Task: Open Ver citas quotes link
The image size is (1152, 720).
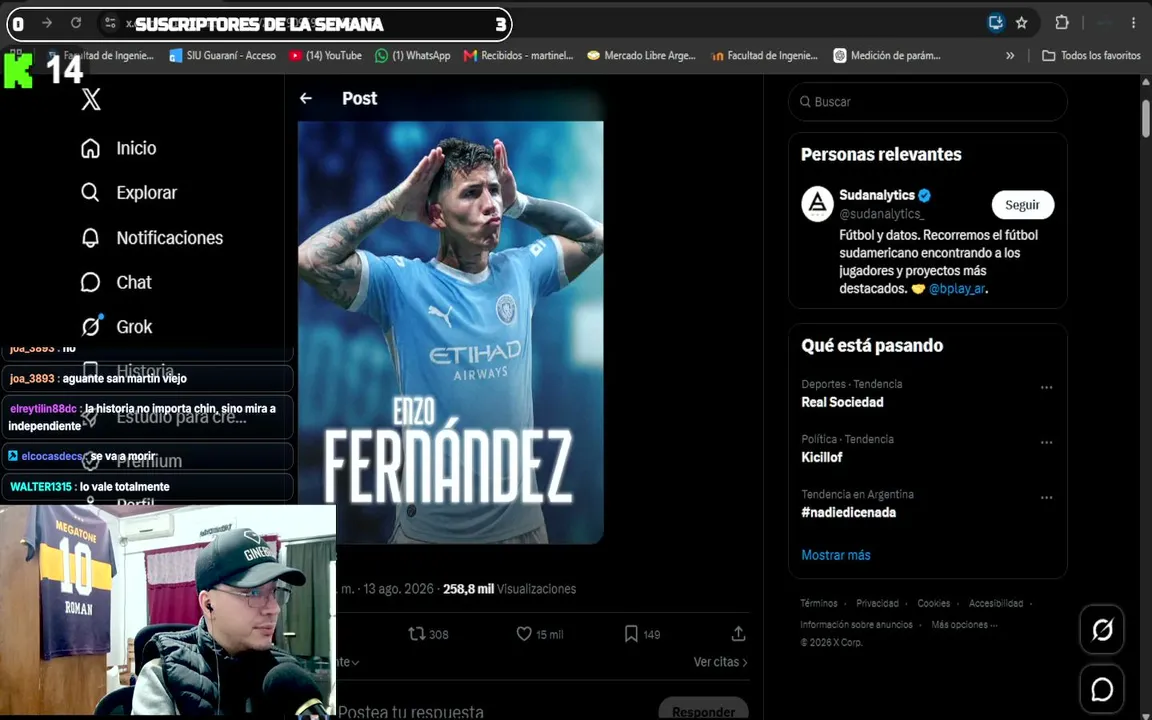Action: (x=720, y=662)
